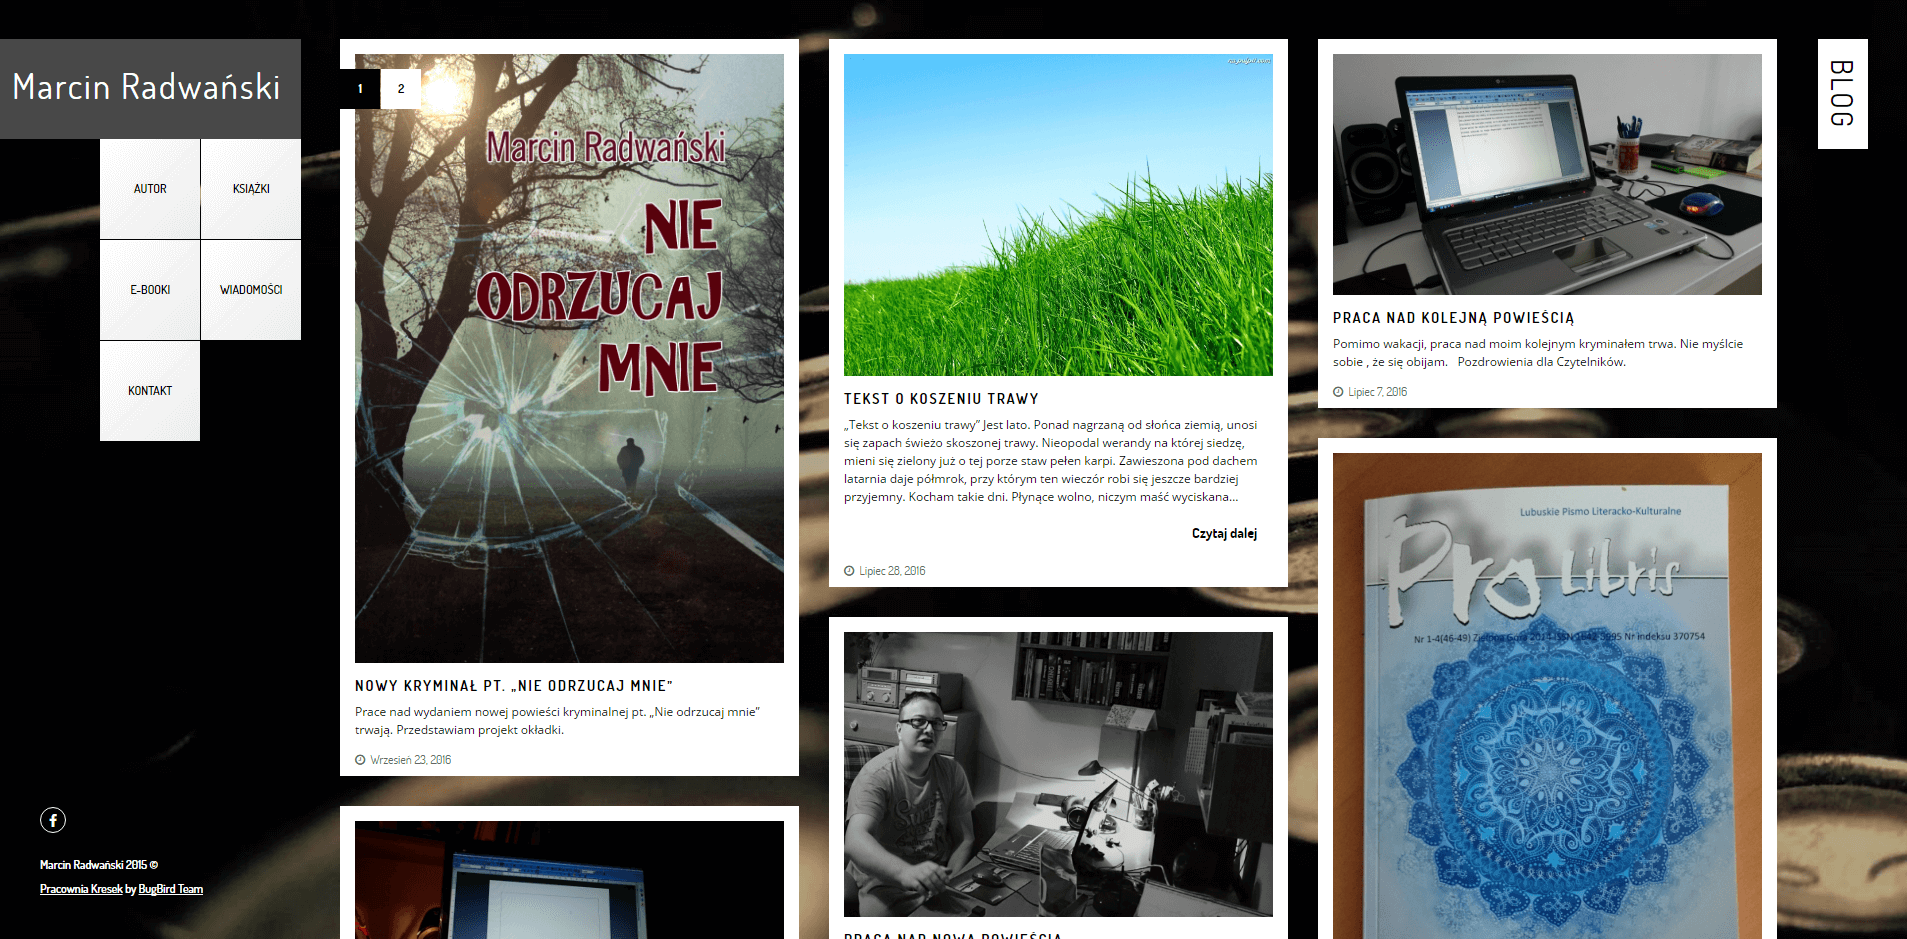
Task: Open the post PRACA NAD KOLEJNĄ POWIEŚCIĄ
Action: click(1453, 317)
